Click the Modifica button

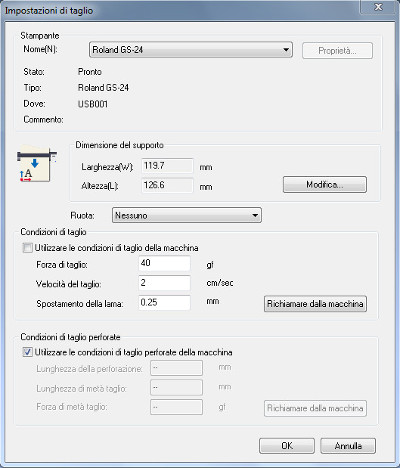click(325, 185)
